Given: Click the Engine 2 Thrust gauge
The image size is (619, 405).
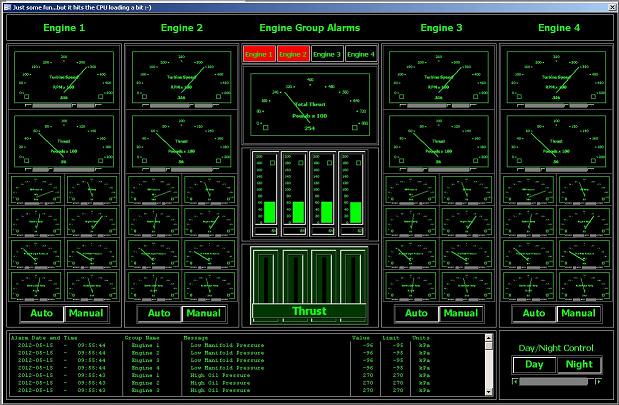Looking at the screenshot, I should coord(181,139).
